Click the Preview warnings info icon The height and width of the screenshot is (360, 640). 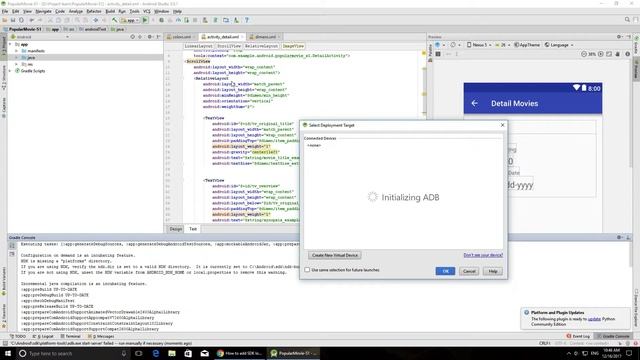coord(628,54)
